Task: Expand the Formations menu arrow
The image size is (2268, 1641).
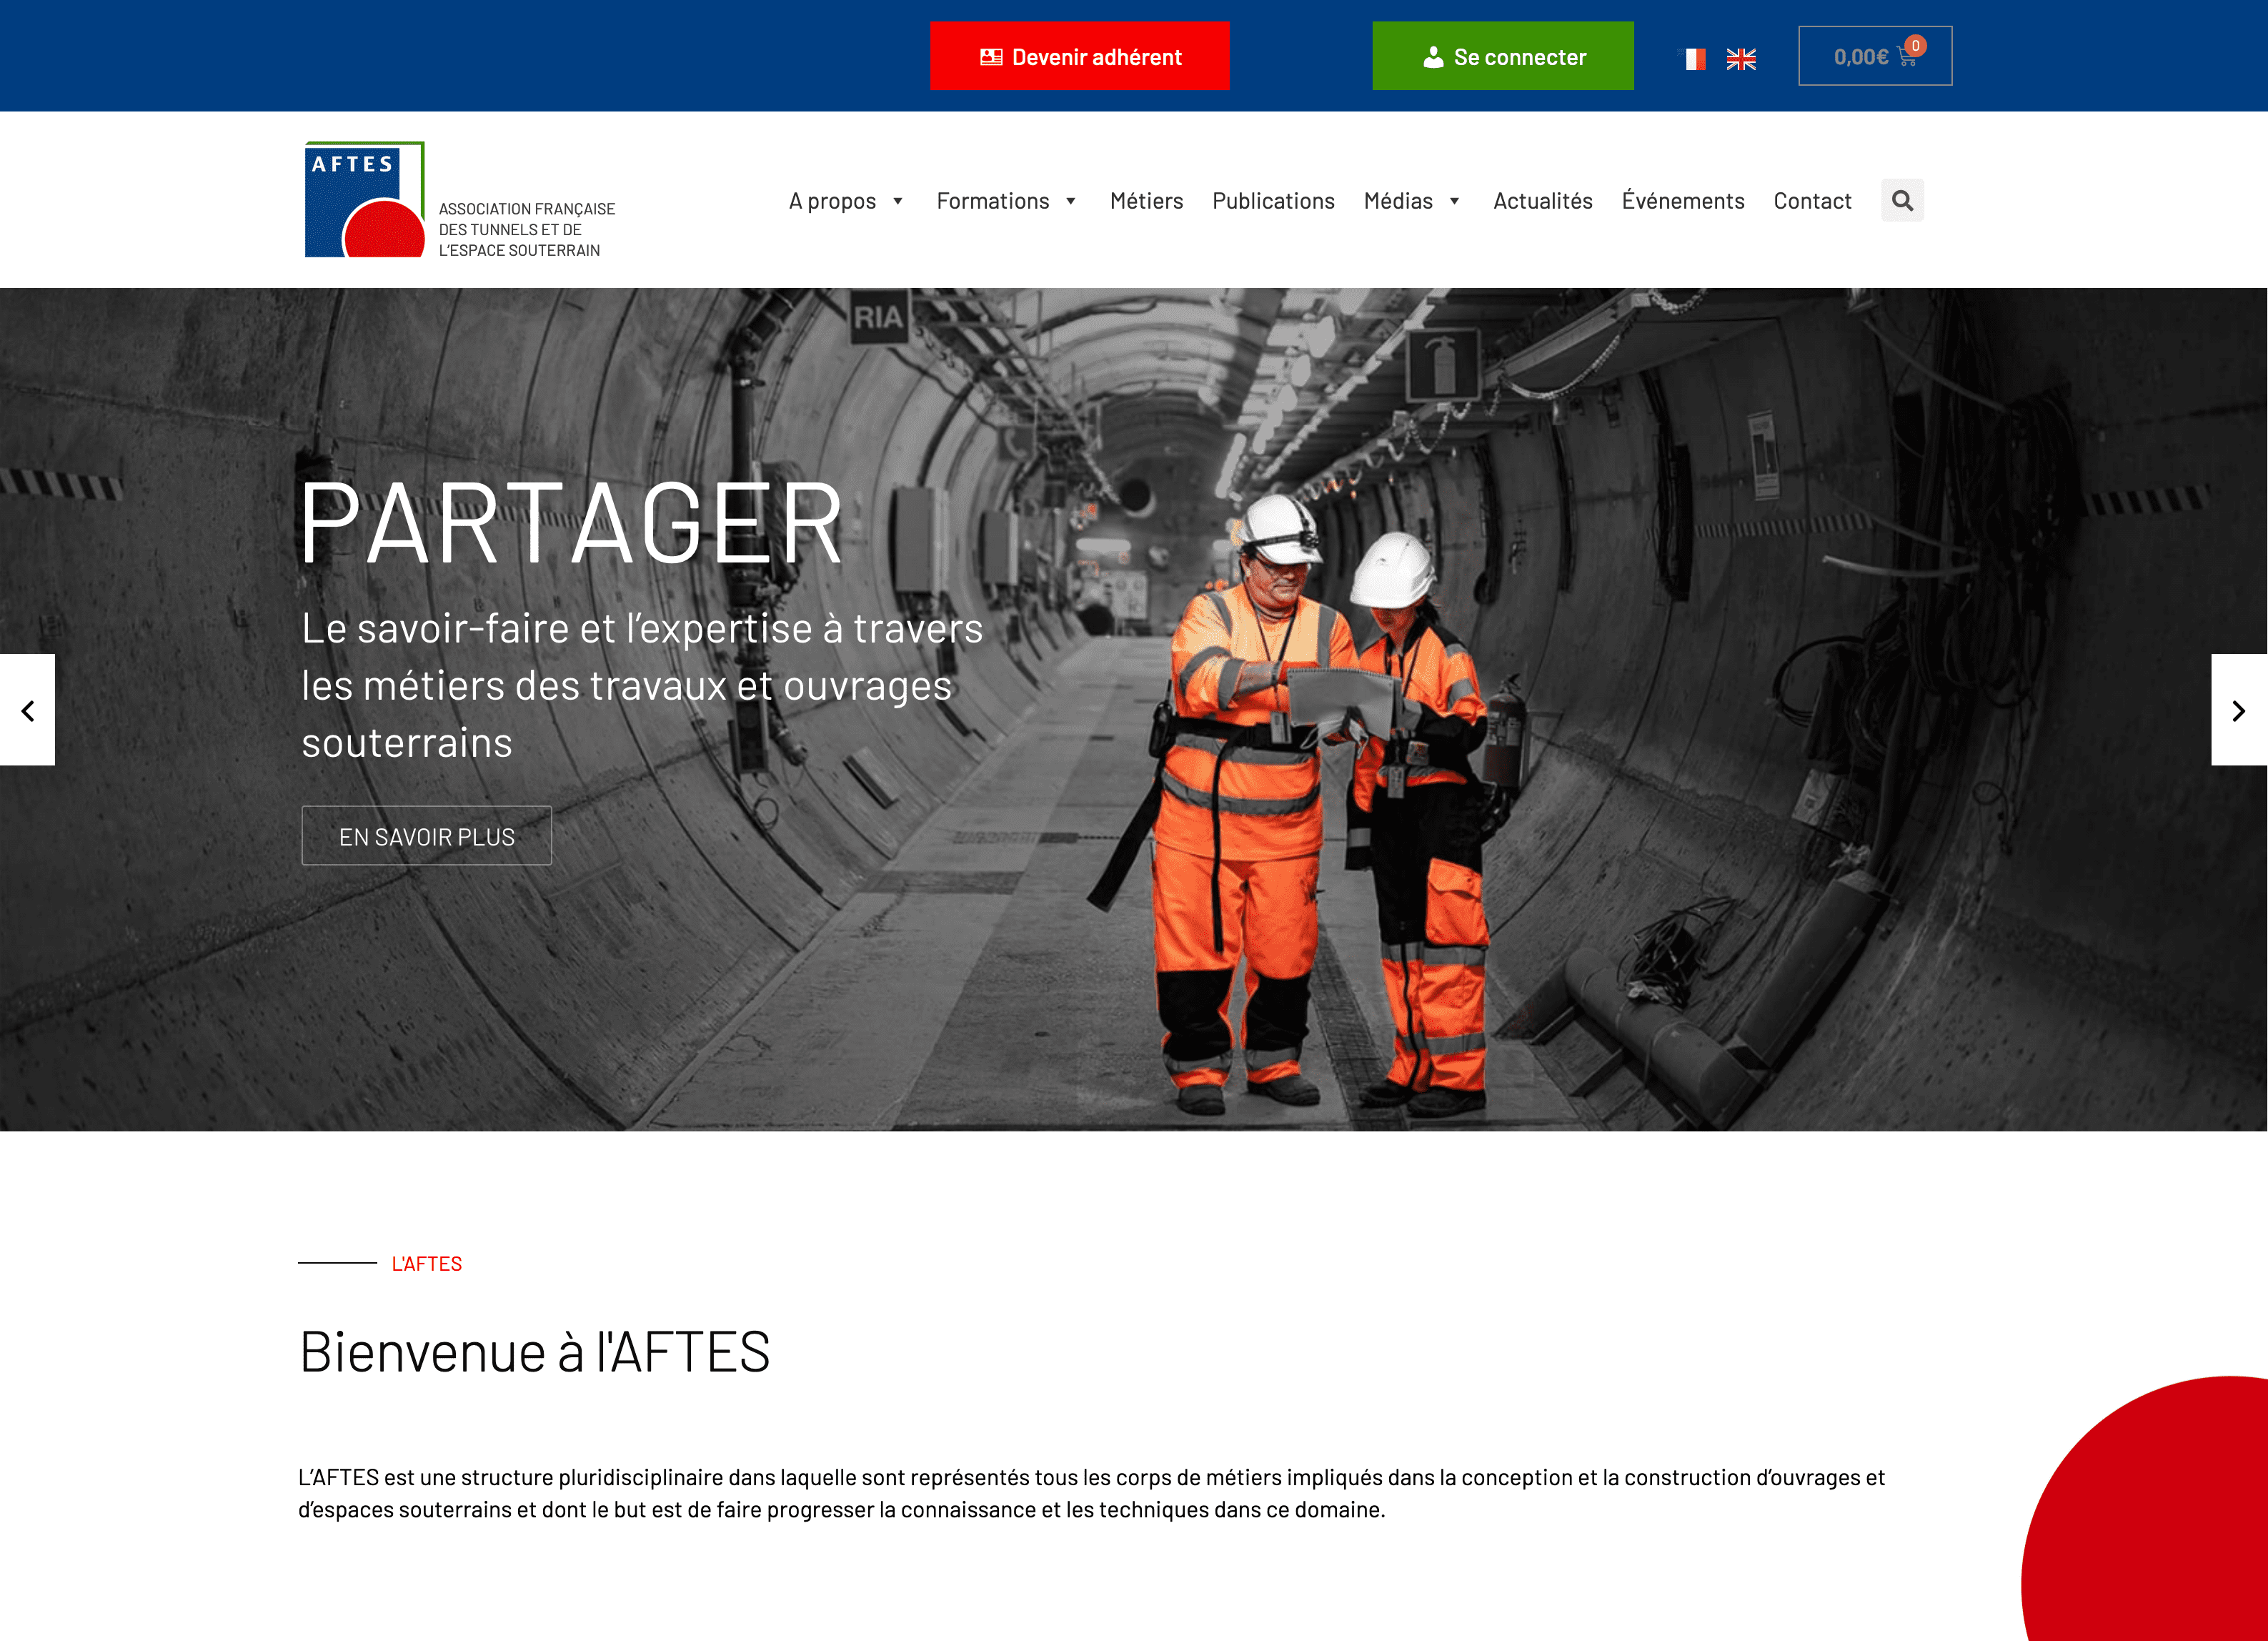Action: point(1071,201)
